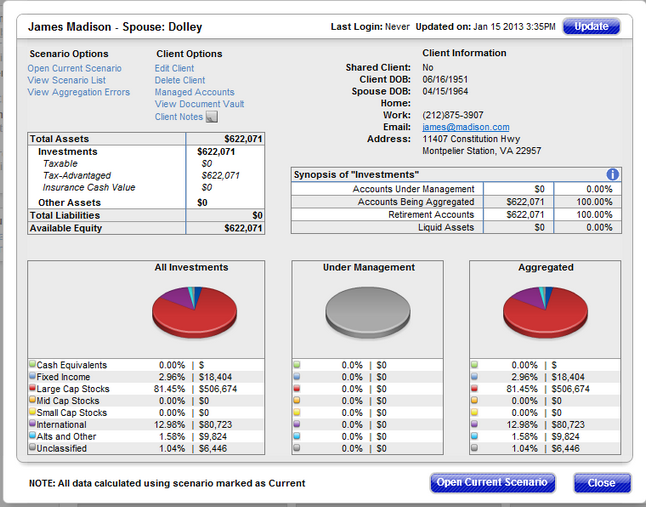Click blue swatch in Aggregated legend
The width and height of the screenshot is (646, 507).
(474, 376)
